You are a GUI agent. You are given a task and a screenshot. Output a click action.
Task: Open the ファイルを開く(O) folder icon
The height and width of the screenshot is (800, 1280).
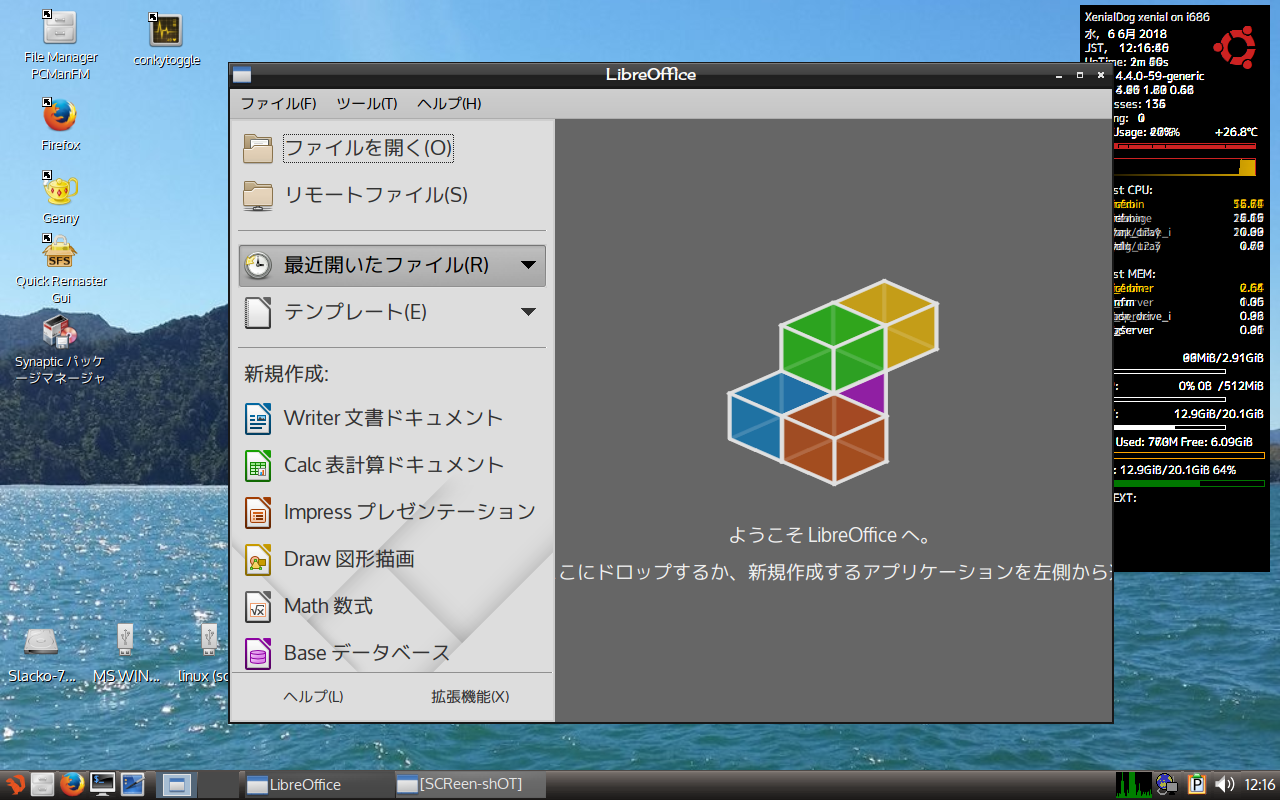point(258,149)
